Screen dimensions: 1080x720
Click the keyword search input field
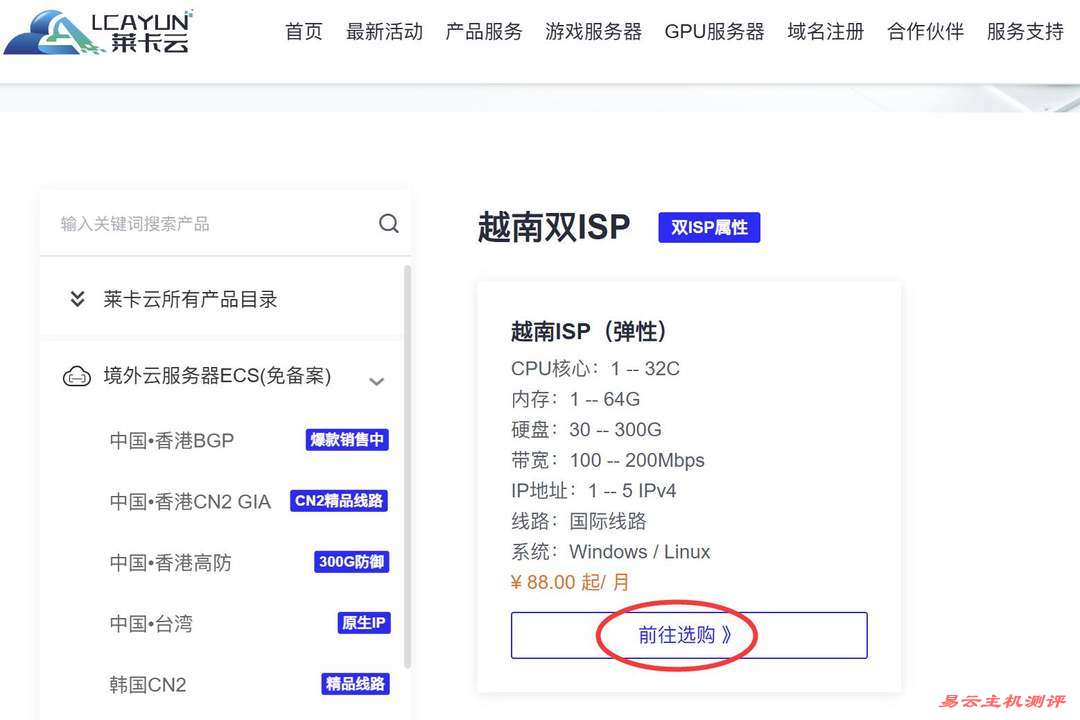[x=180, y=223]
